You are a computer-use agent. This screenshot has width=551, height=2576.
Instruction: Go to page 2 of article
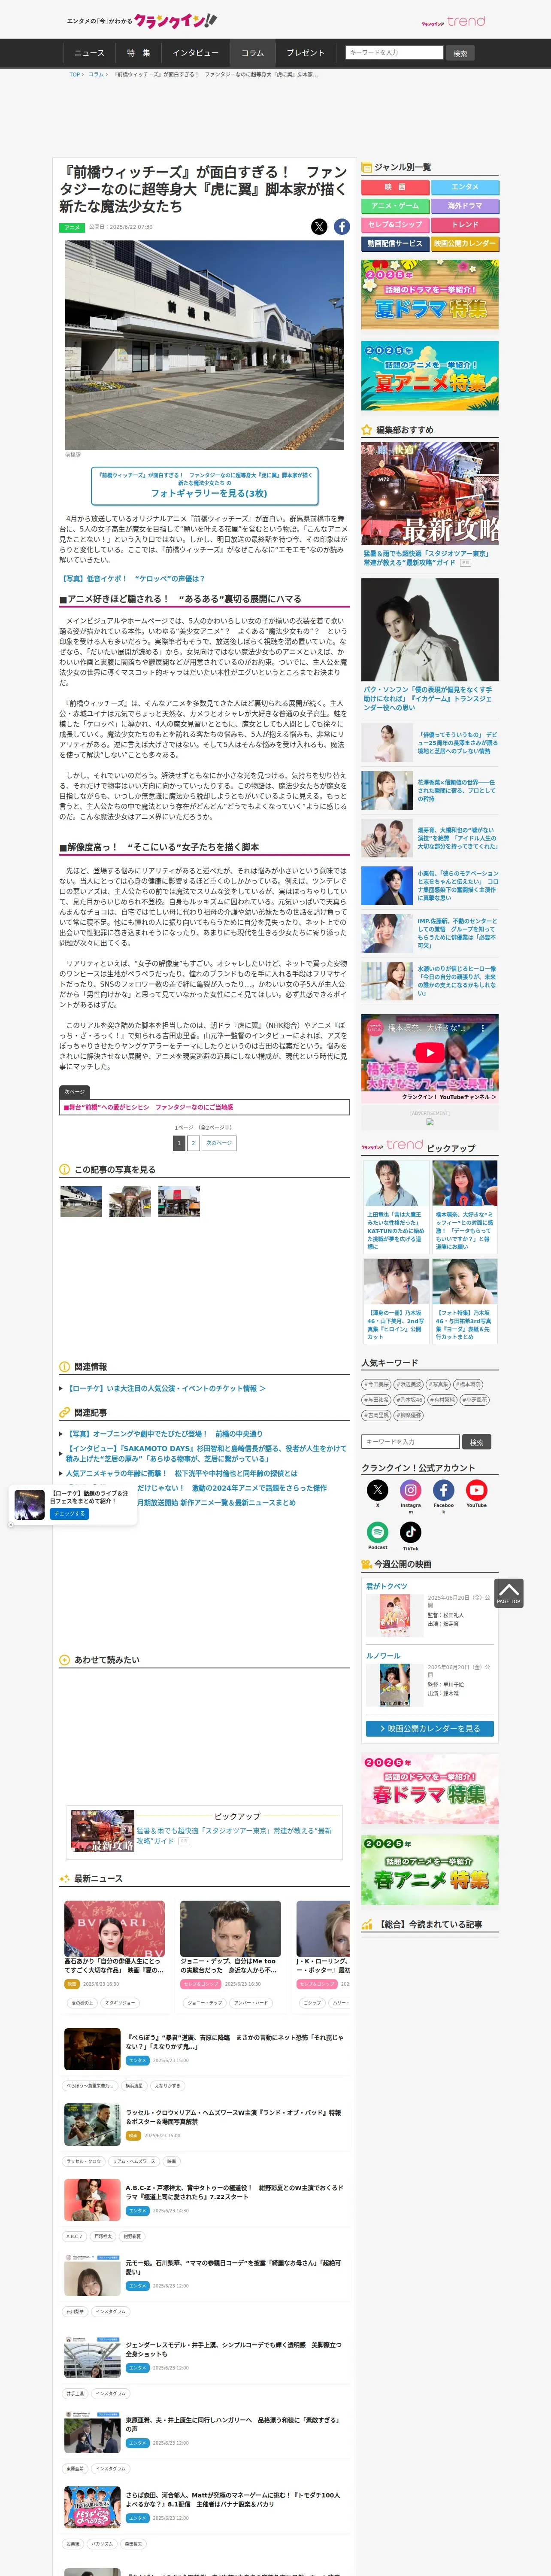194,1143
